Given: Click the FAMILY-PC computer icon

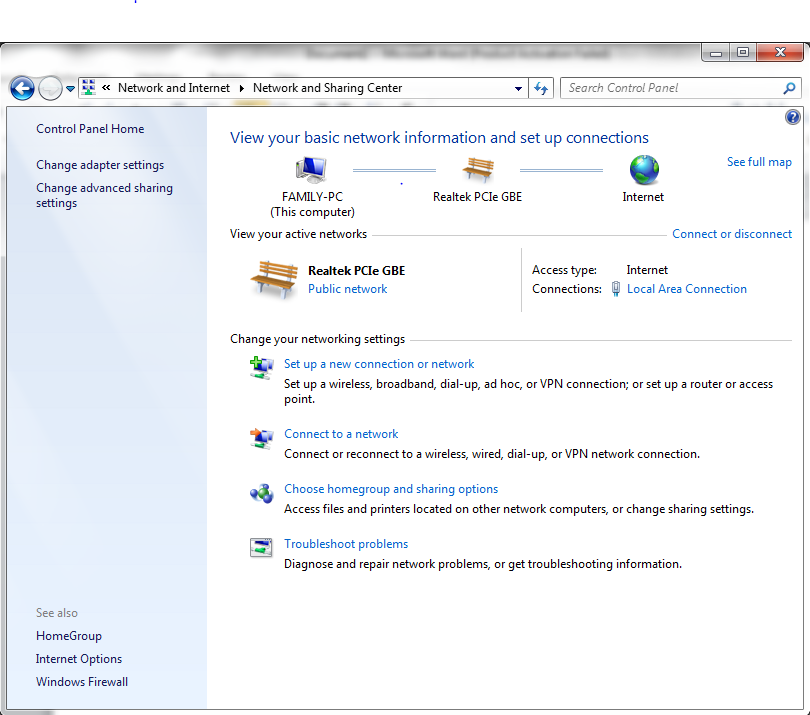Looking at the screenshot, I should click(311, 168).
